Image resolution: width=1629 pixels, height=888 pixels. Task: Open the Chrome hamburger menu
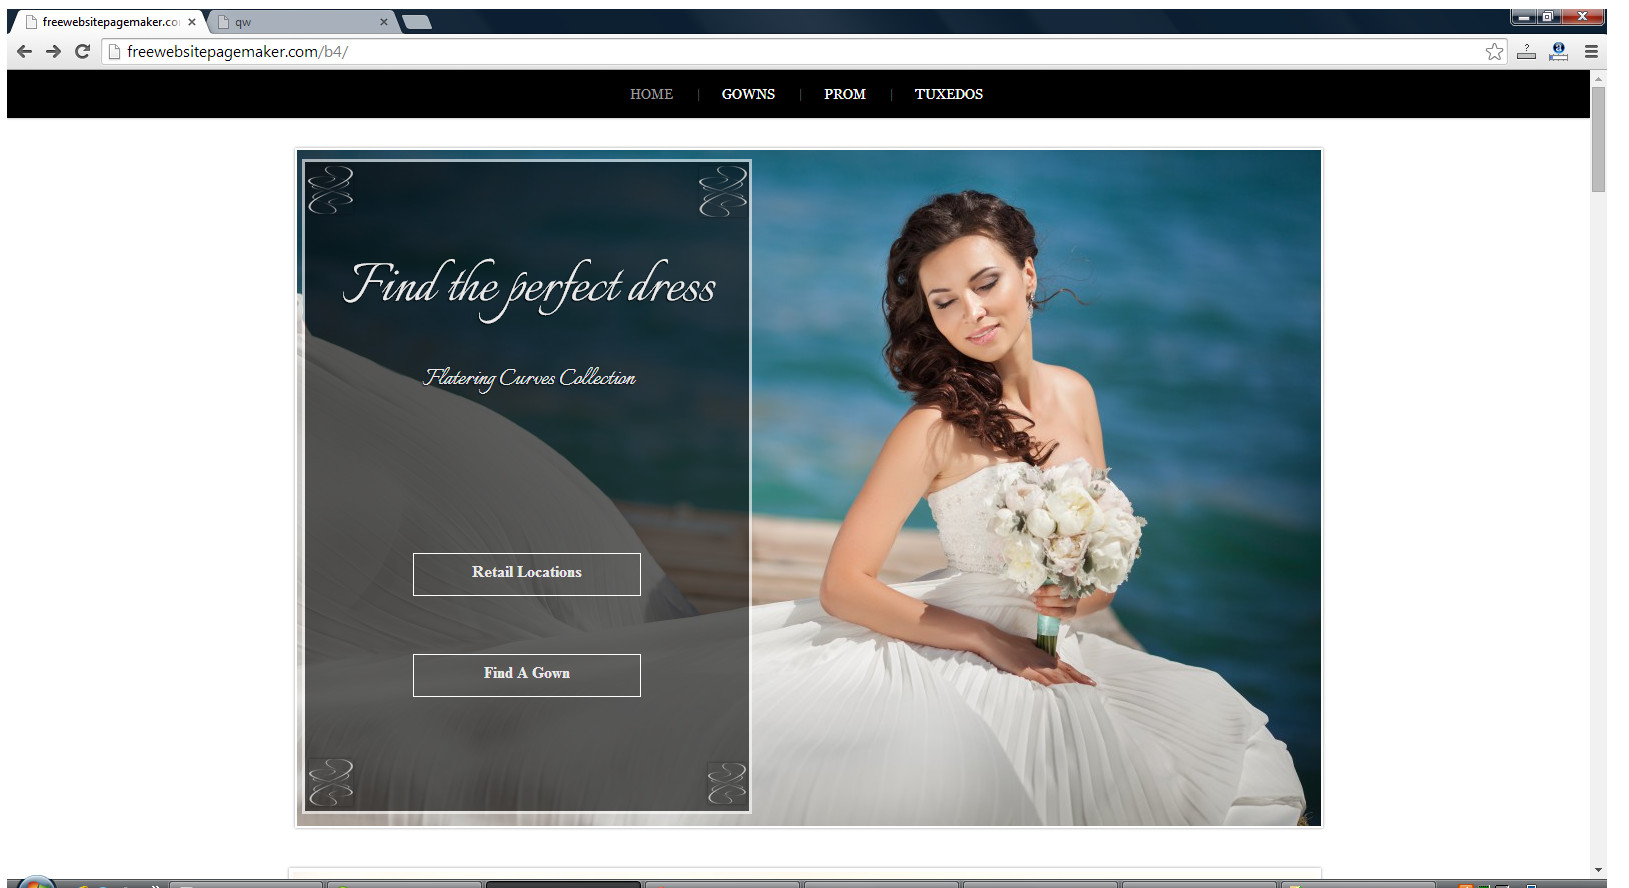click(1591, 51)
